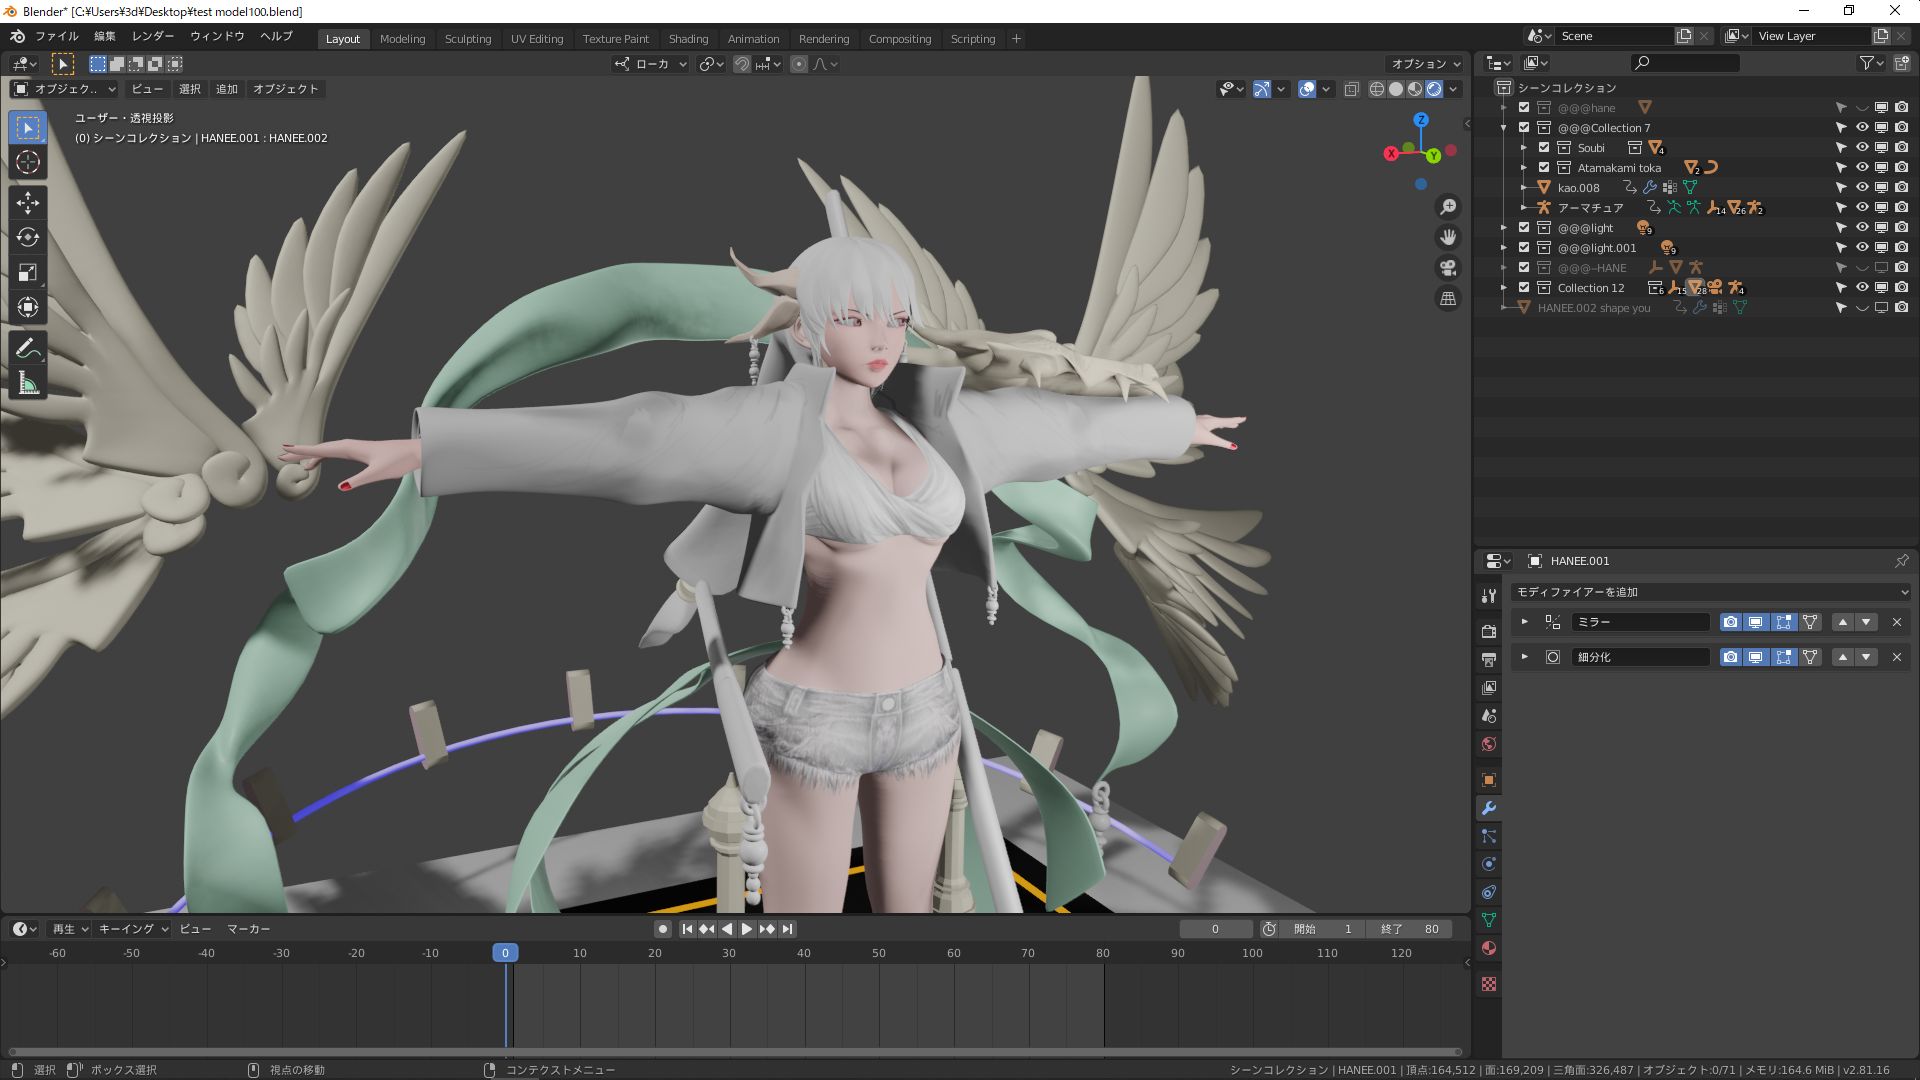This screenshot has height=1080, width=1920.
Task: Open the Output properties tab
Action: [x=1488, y=660]
